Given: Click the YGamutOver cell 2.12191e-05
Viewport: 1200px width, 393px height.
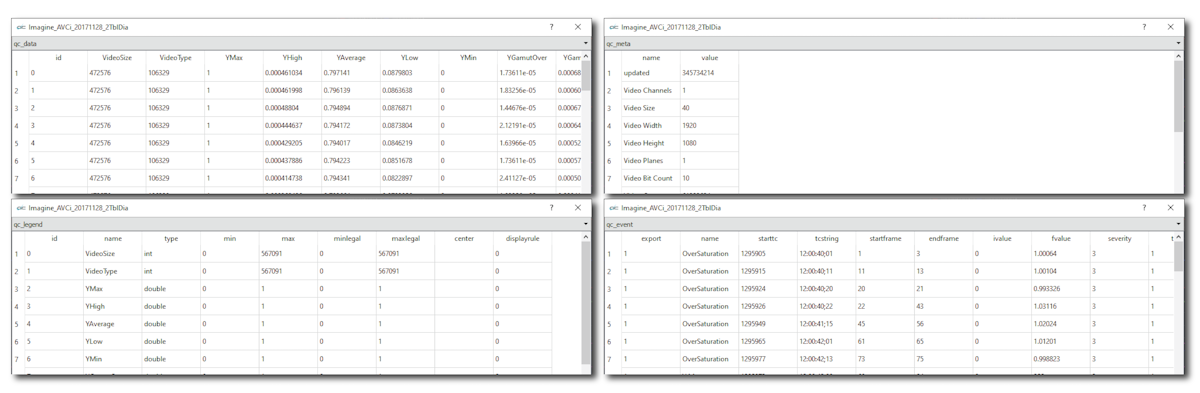Looking at the screenshot, I should tap(527, 126).
